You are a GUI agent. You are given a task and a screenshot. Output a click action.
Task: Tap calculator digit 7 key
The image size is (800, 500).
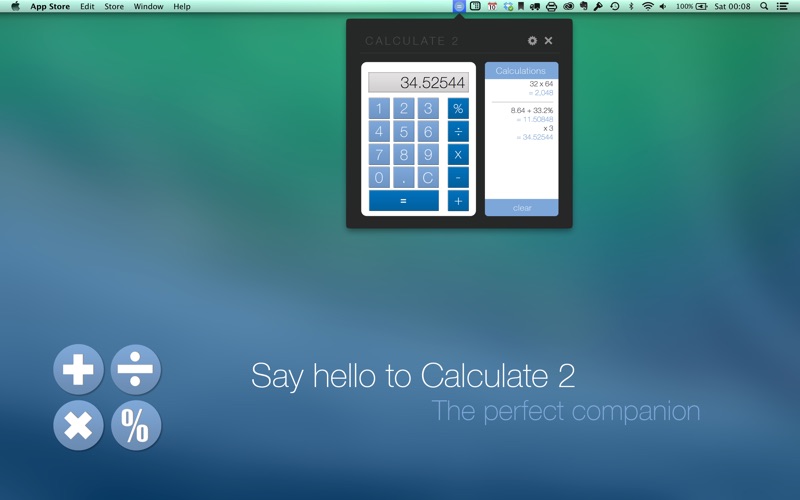(379, 155)
